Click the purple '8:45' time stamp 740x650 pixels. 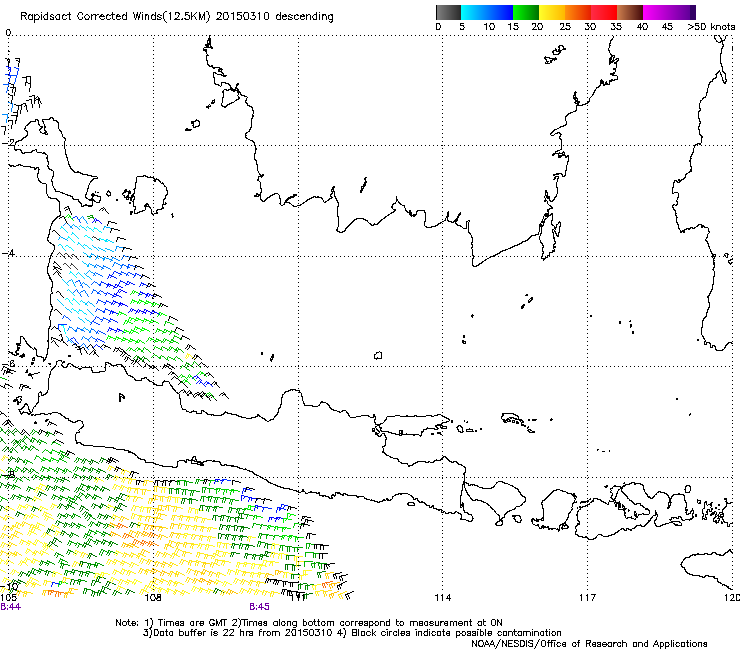(259, 607)
